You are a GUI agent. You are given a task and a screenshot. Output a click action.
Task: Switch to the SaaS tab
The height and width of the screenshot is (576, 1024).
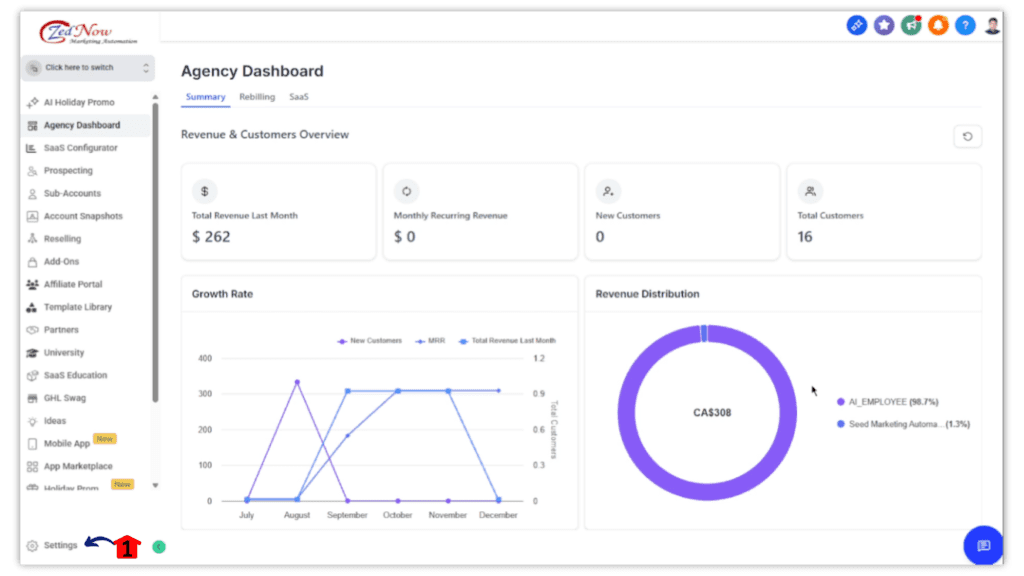(299, 97)
